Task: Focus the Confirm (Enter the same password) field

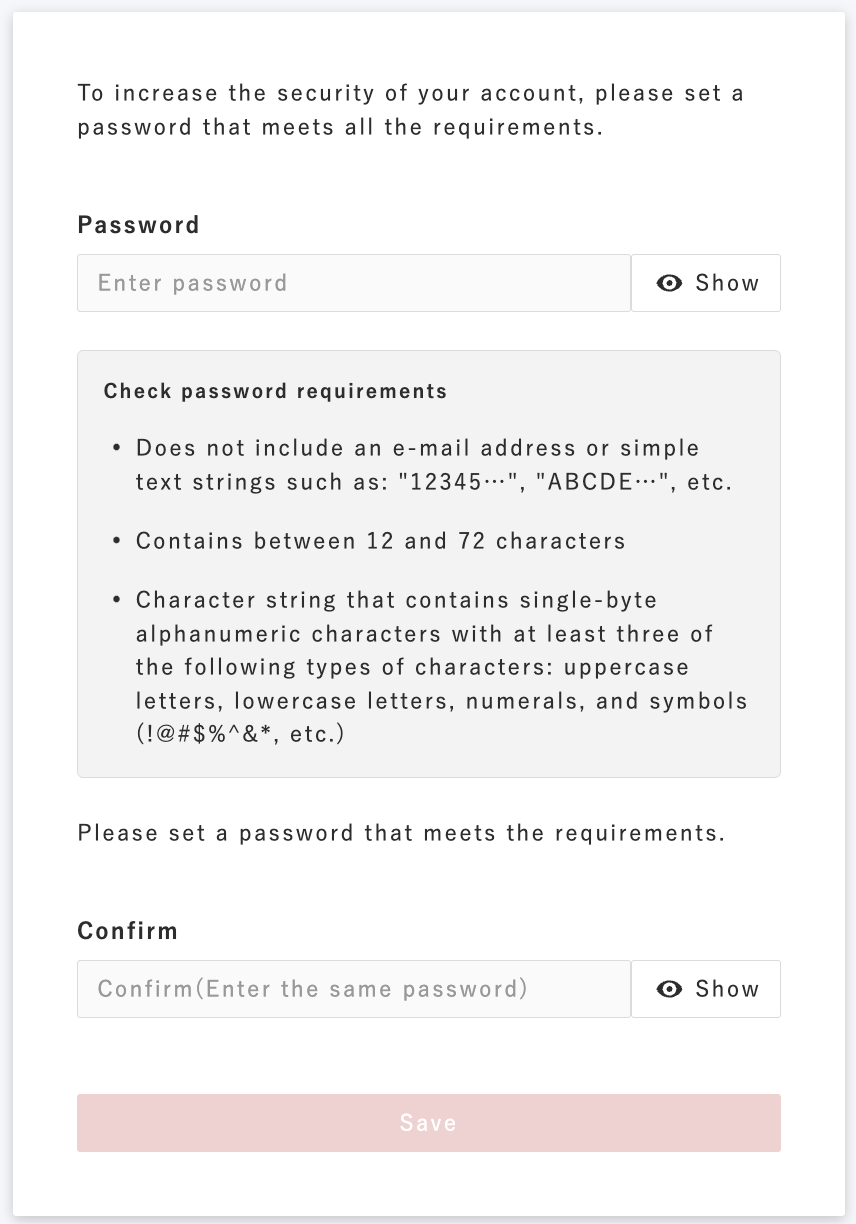Action: click(x=354, y=989)
